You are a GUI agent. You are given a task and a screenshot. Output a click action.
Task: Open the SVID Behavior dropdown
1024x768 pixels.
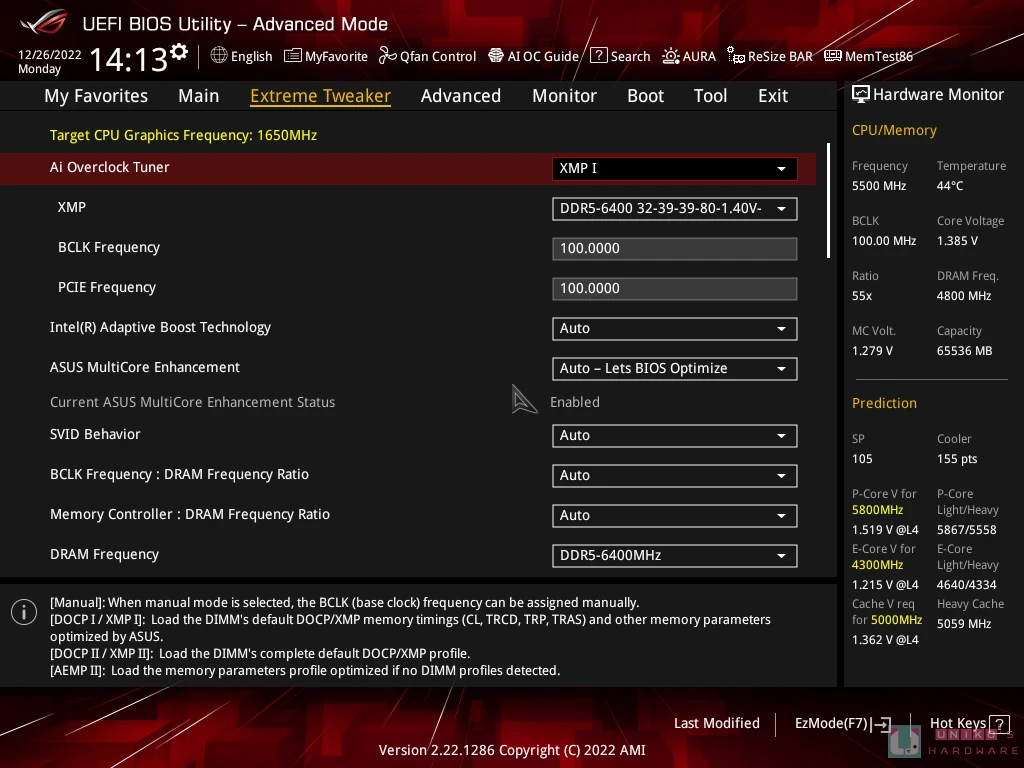pyautogui.click(x=674, y=436)
